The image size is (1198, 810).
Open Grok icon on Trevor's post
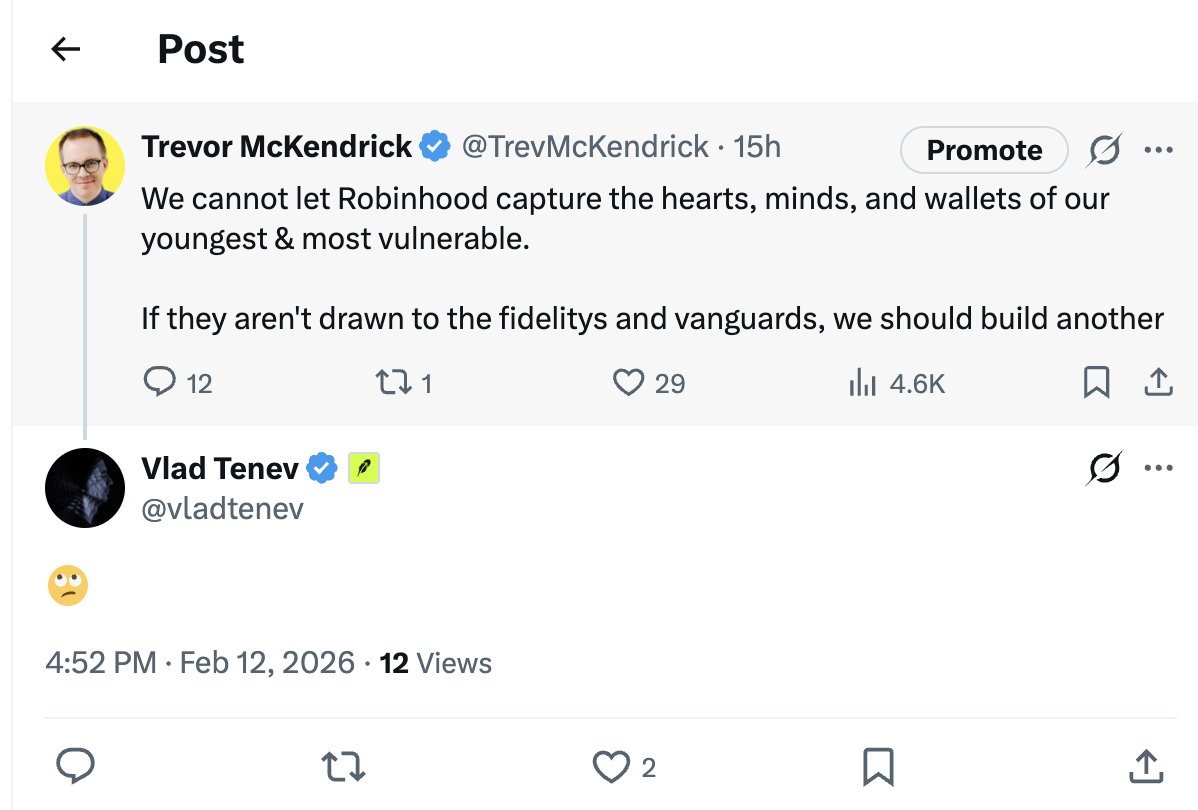[x=1104, y=150]
